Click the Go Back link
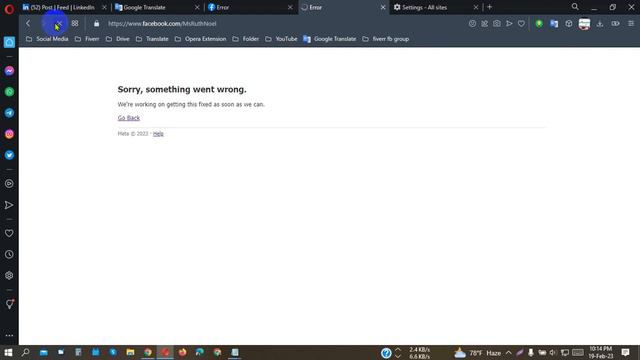This screenshot has width=640, height=360. coord(129,118)
